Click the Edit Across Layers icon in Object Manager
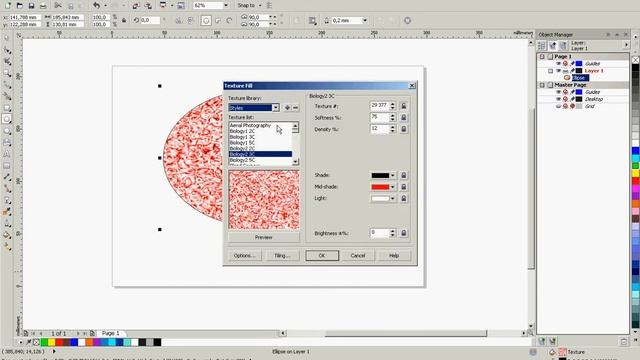Viewport: 640px width, 360px height. pos(553,45)
